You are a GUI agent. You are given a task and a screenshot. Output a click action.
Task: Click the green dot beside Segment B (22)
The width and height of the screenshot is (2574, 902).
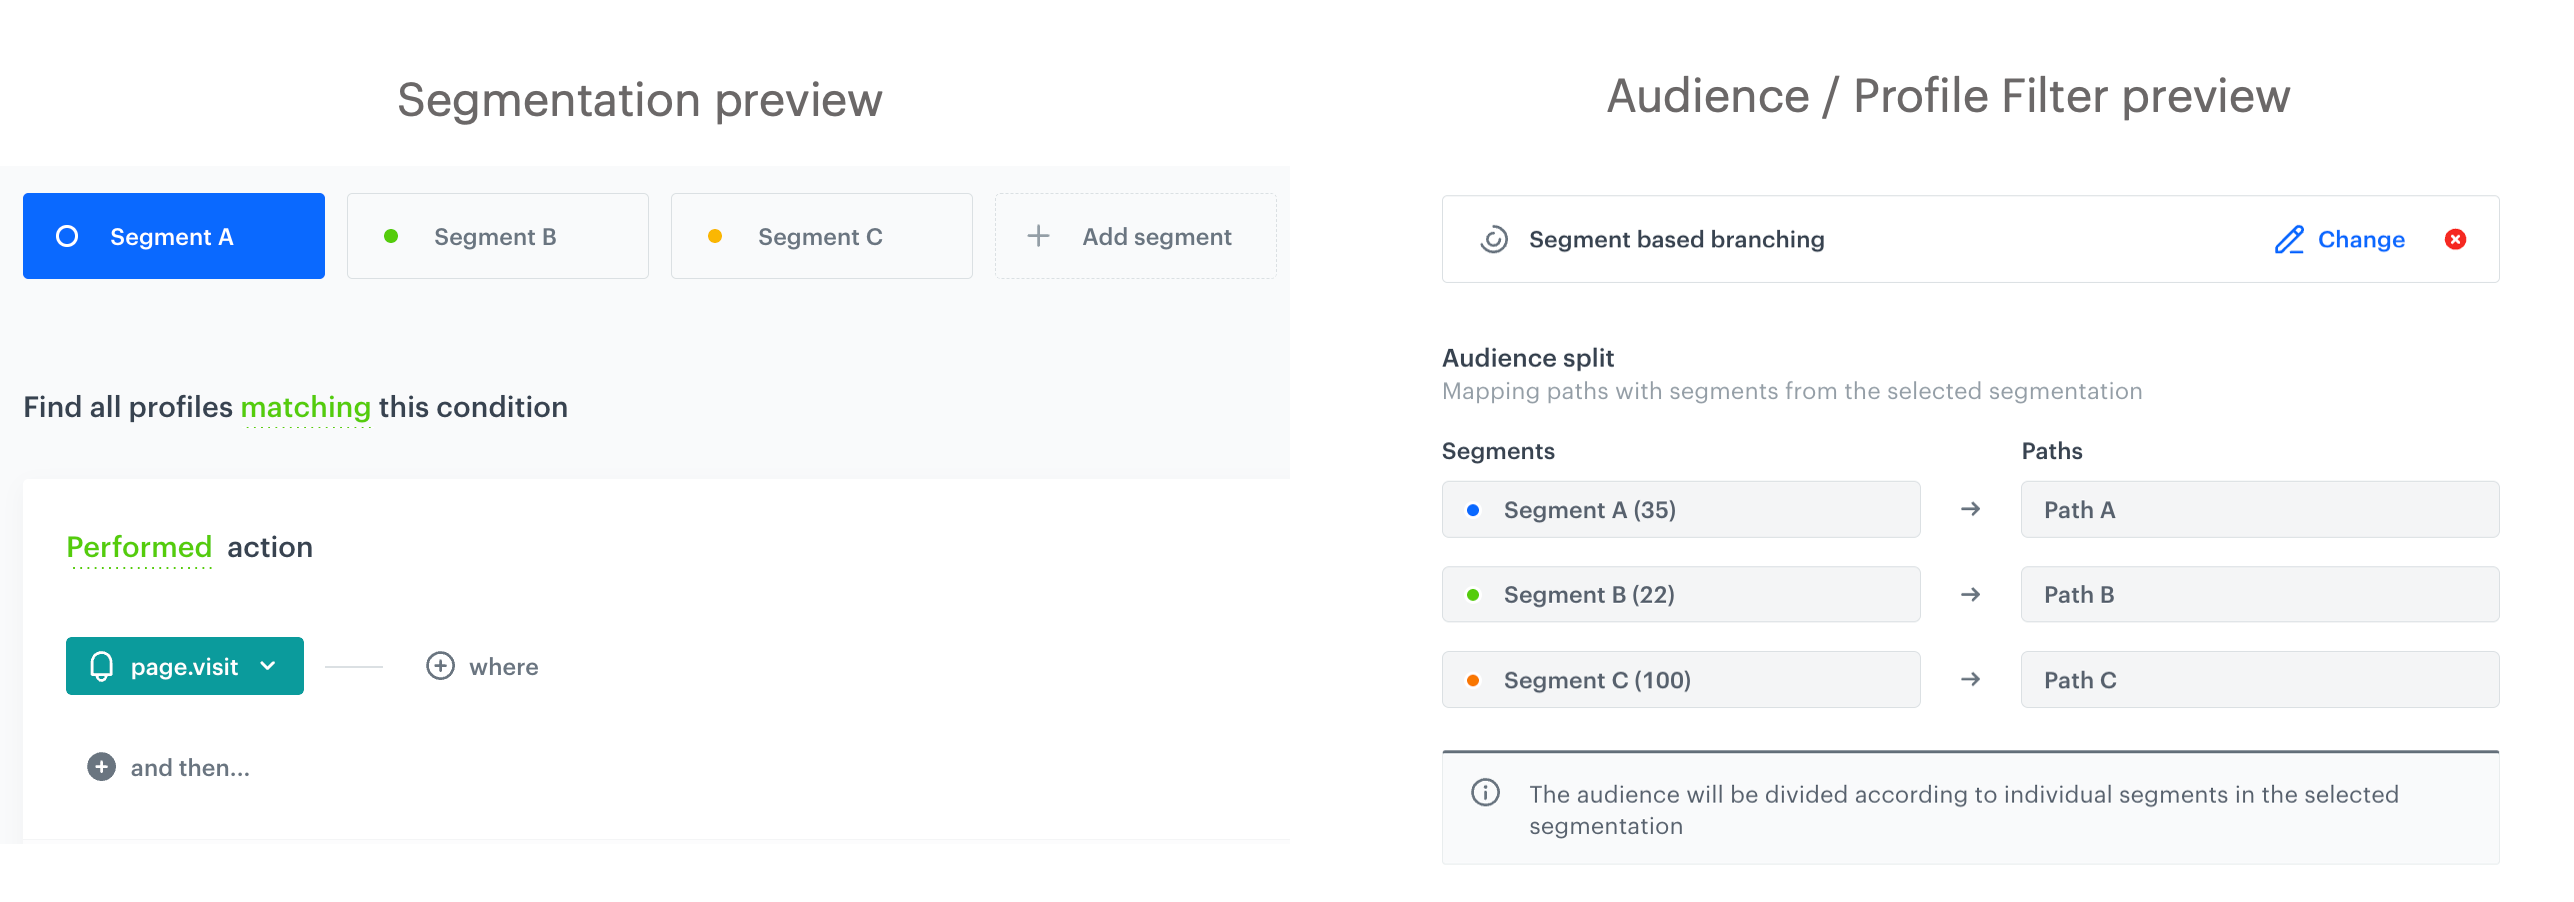(1472, 594)
